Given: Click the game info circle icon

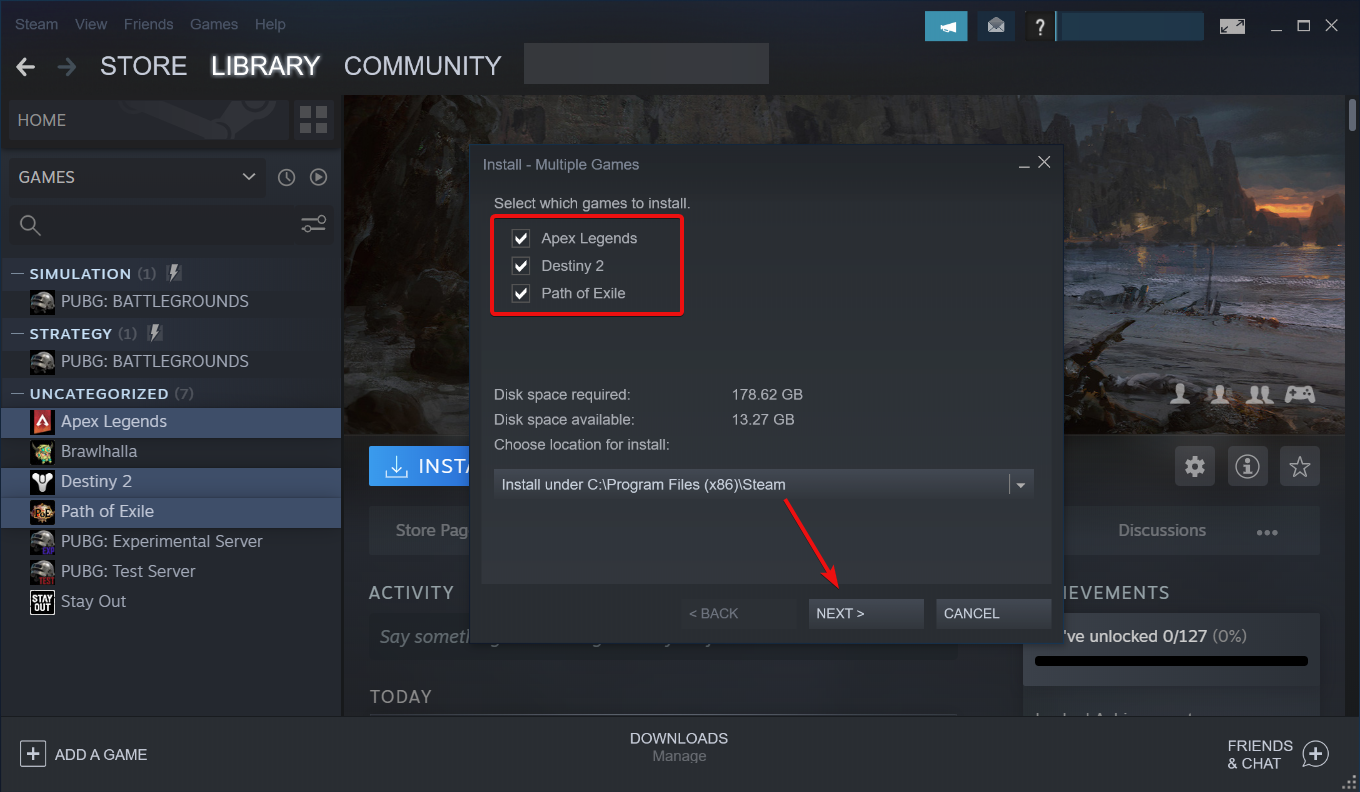Looking at the screenshot, I should pos(1247,466).
